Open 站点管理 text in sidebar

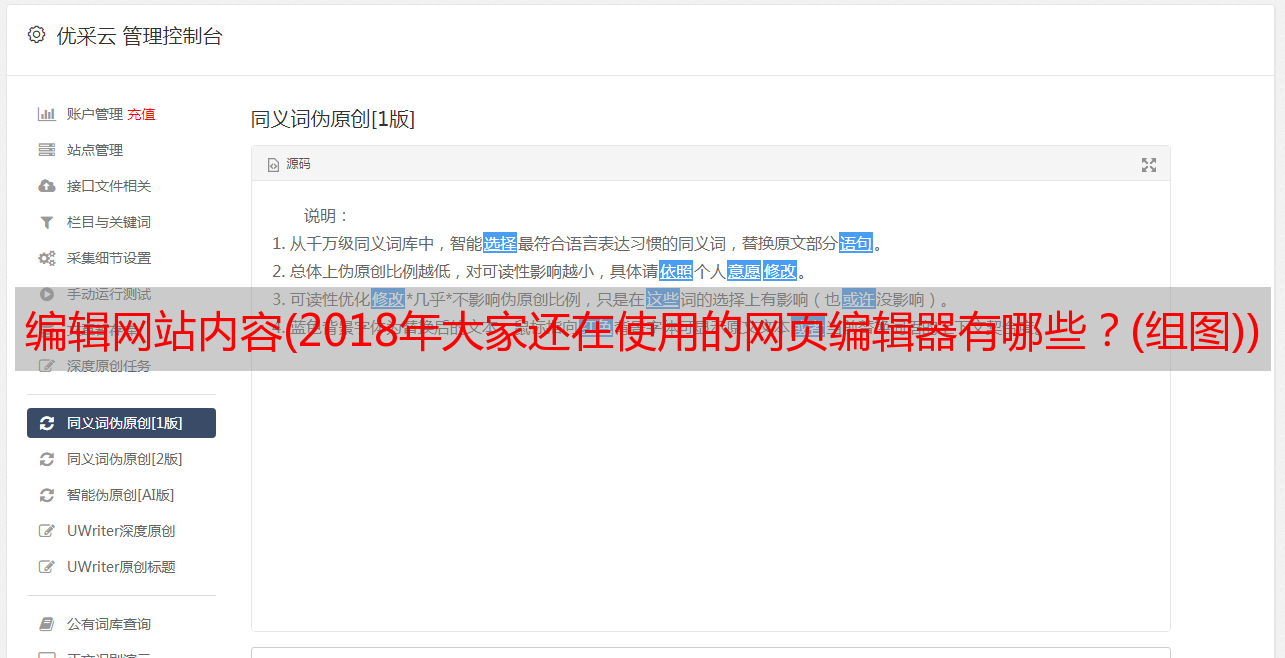pos(95,150)
